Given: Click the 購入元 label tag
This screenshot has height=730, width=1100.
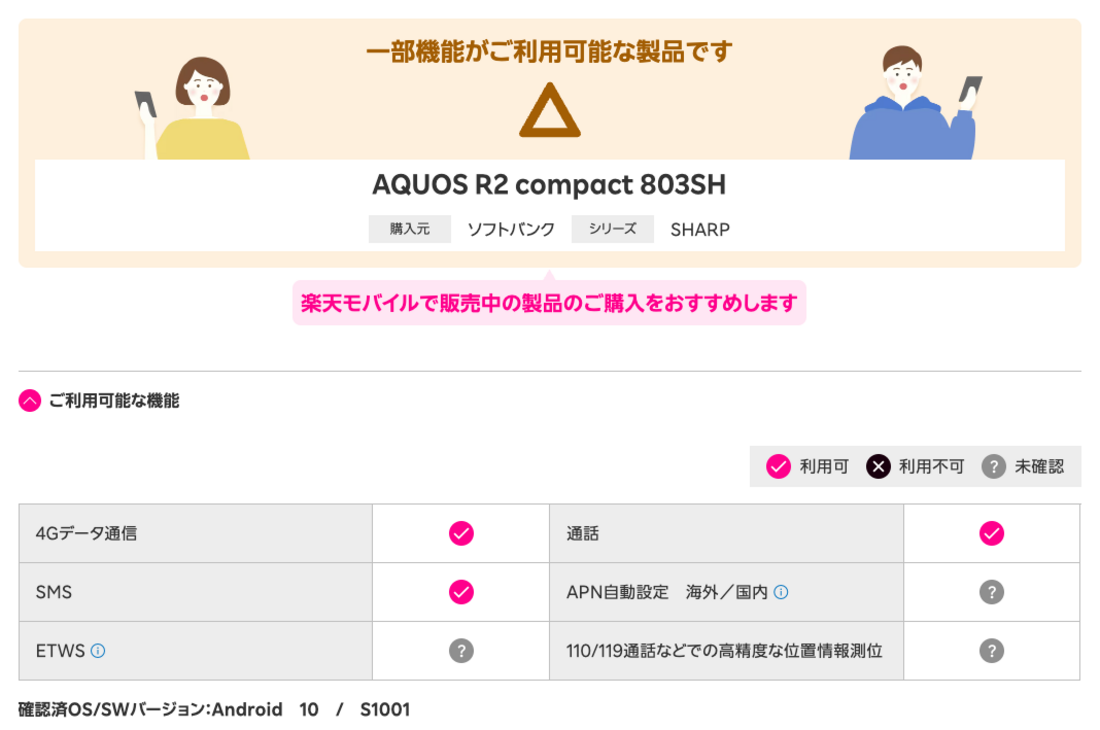Looking at the screenshot, I should point(409,228).
